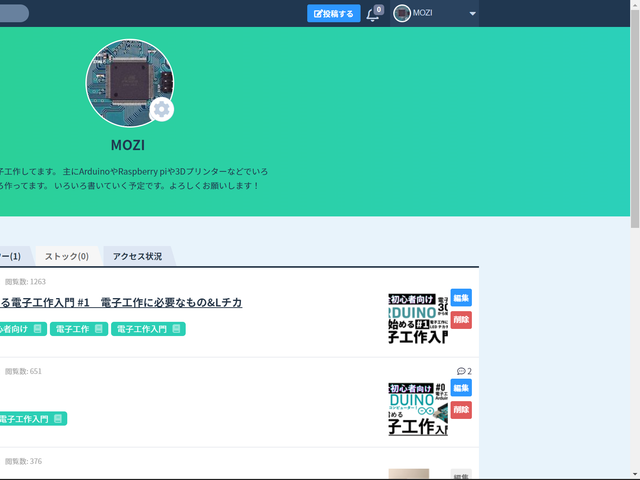Viewport: 640px width, 480px height.
Task: Open article 電子工作入門 #1 title link
Action: (121, 302)
